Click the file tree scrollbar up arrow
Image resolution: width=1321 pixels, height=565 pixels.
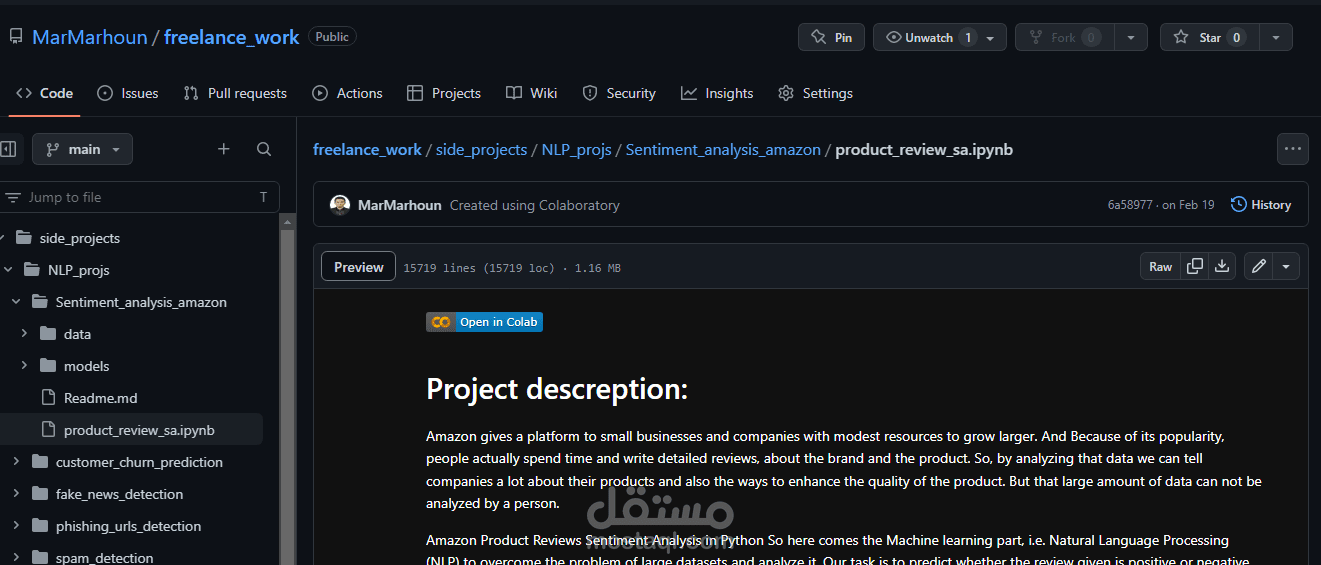(x=287, y=222)
